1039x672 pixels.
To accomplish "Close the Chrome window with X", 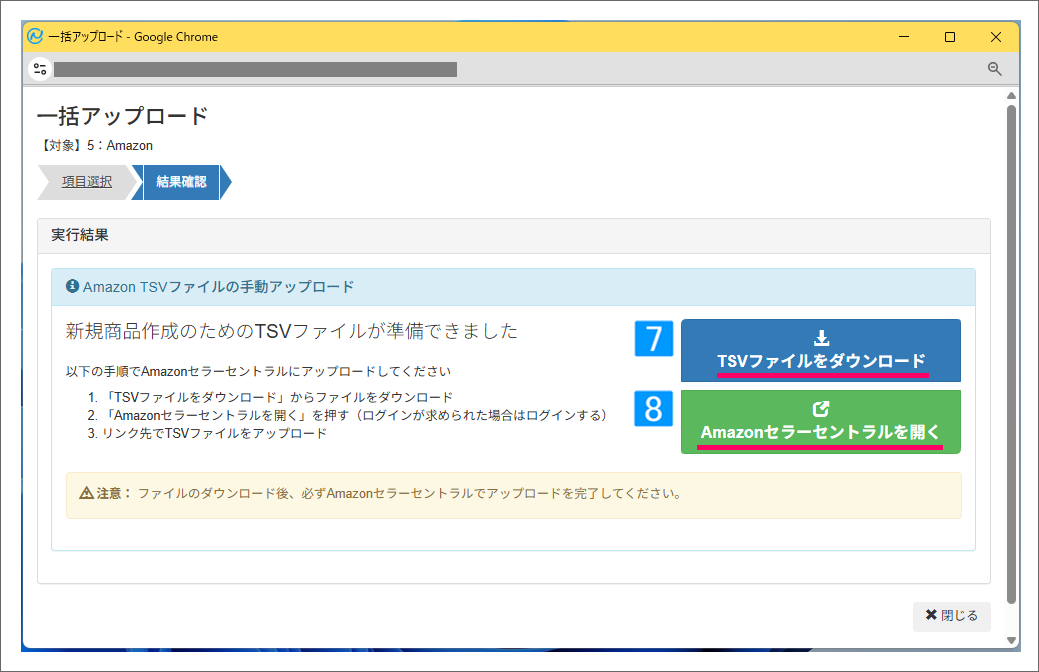I will click(x=995, y=36).
